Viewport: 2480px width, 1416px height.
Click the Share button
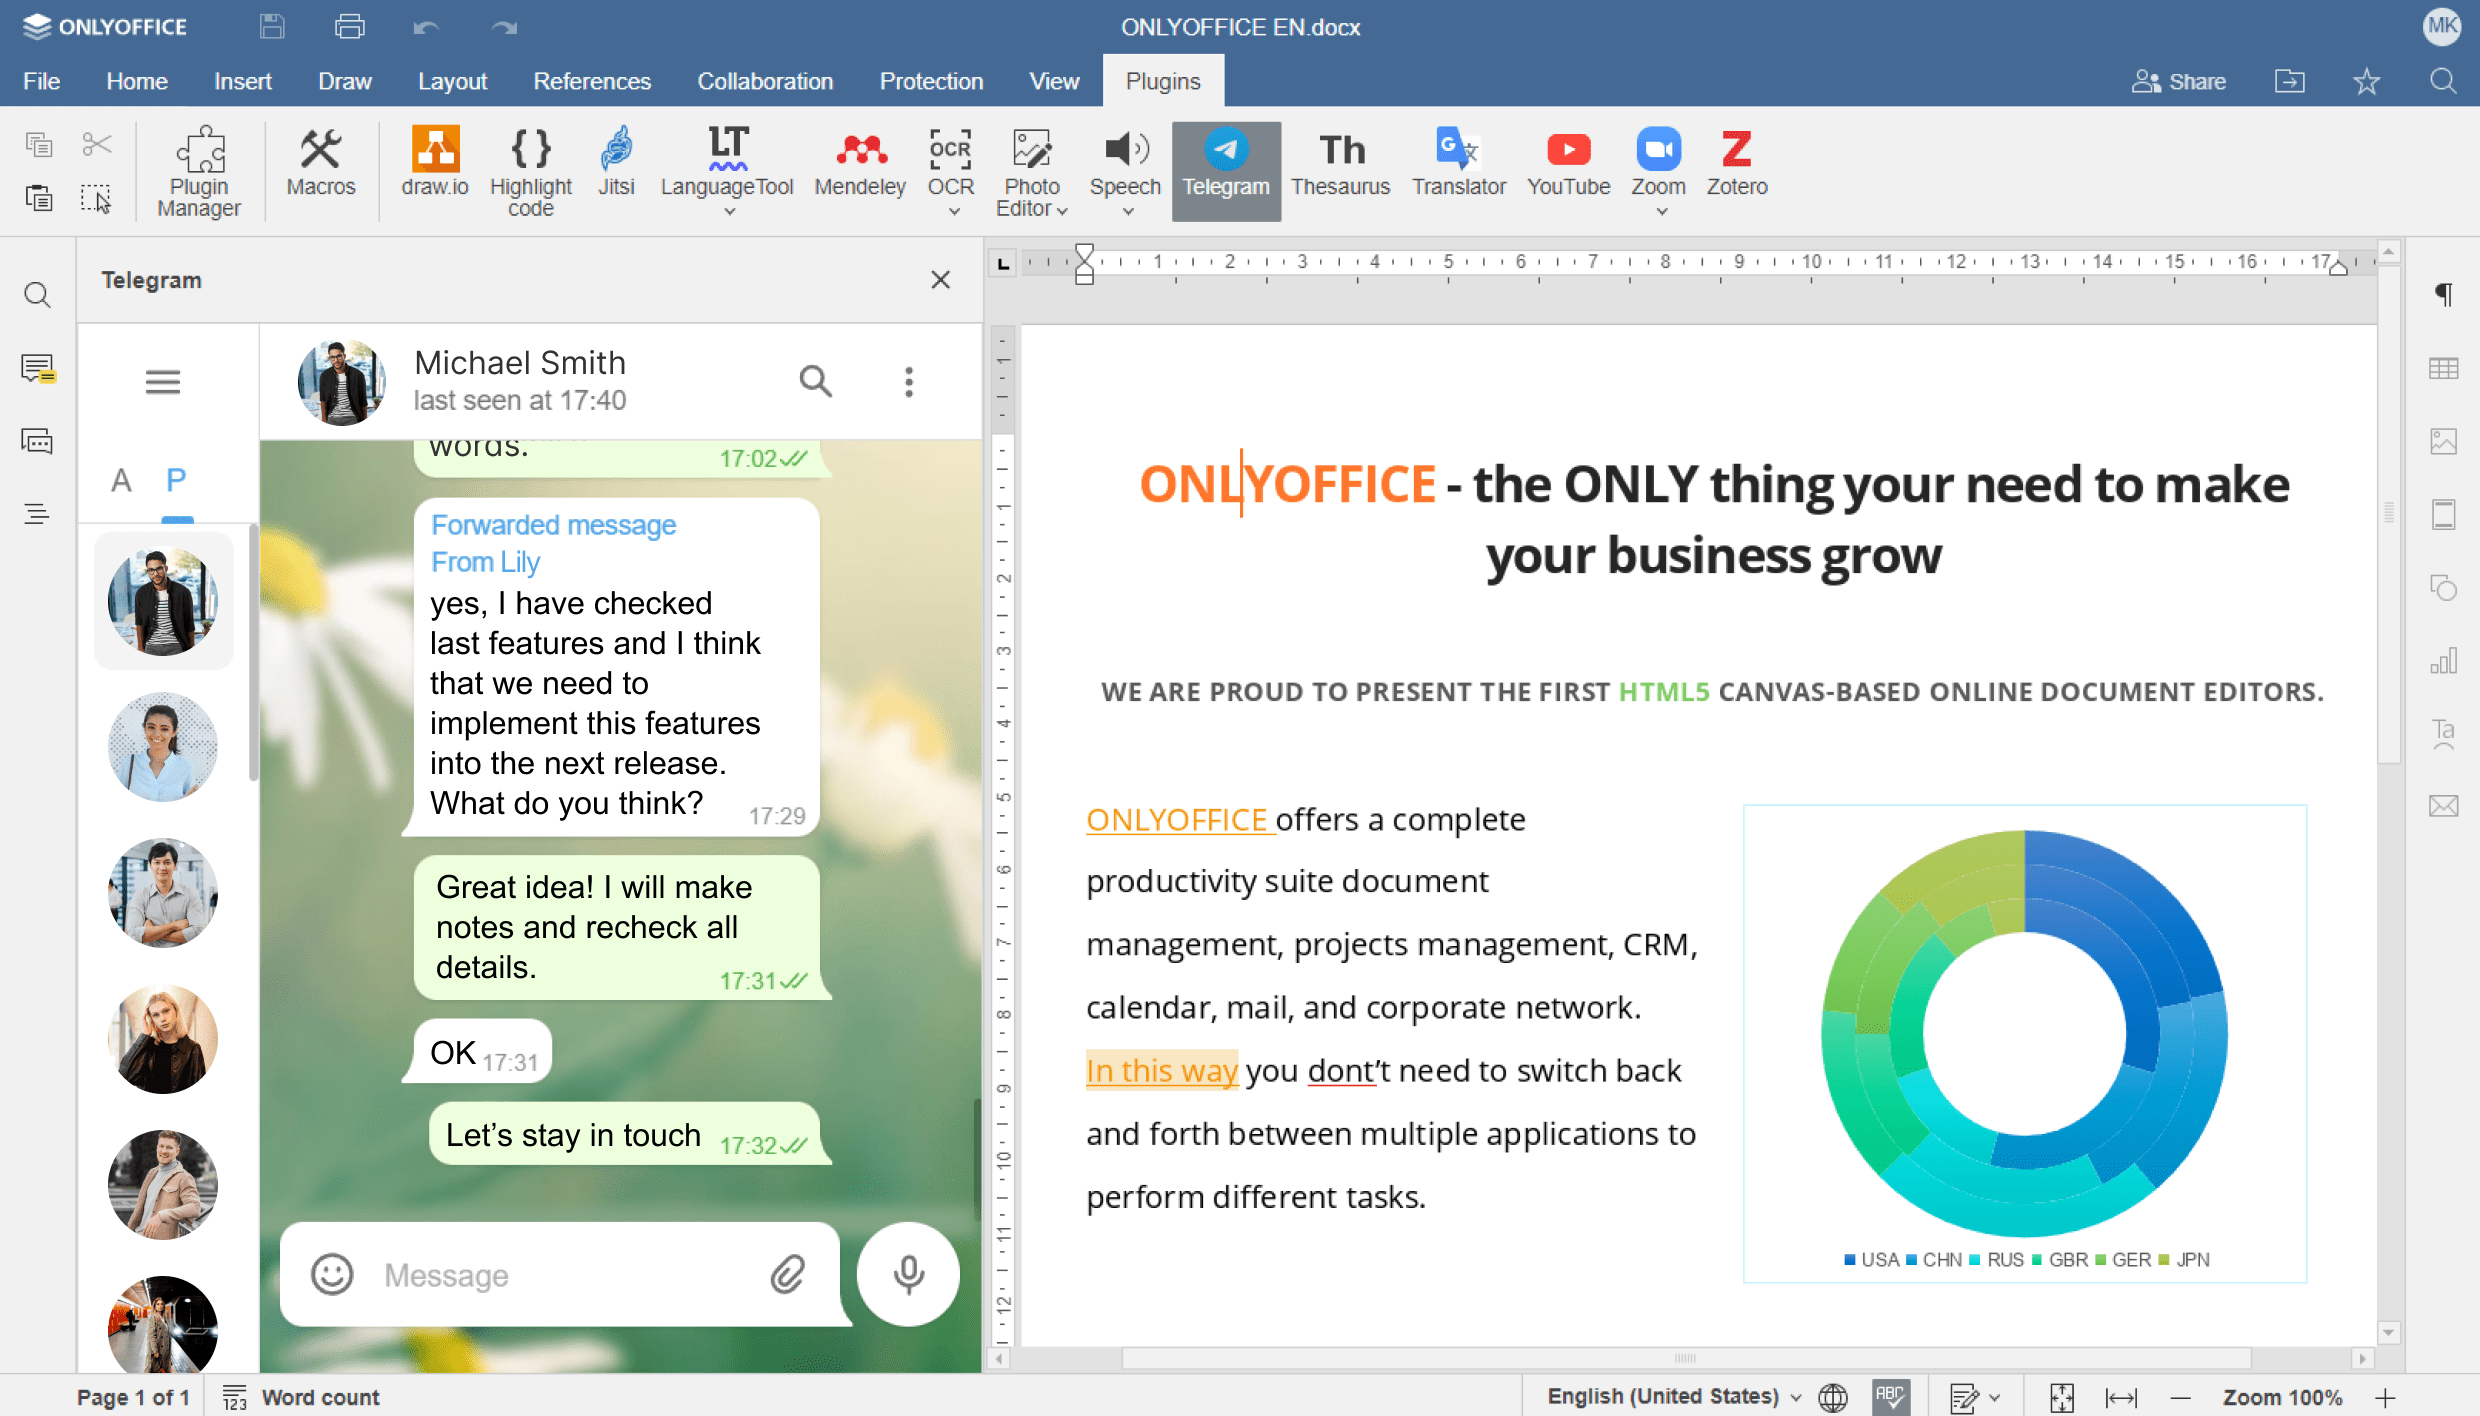tap(2179, 81)
